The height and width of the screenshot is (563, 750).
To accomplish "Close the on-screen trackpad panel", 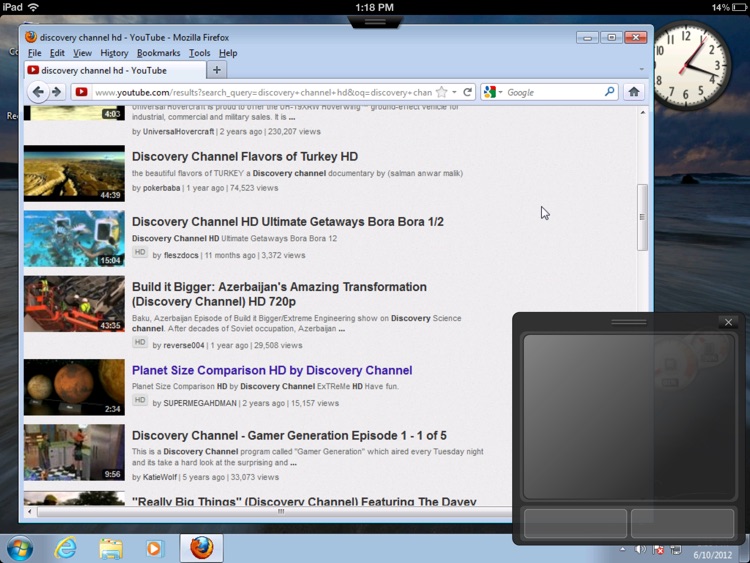I will click(x=728, y=322).
